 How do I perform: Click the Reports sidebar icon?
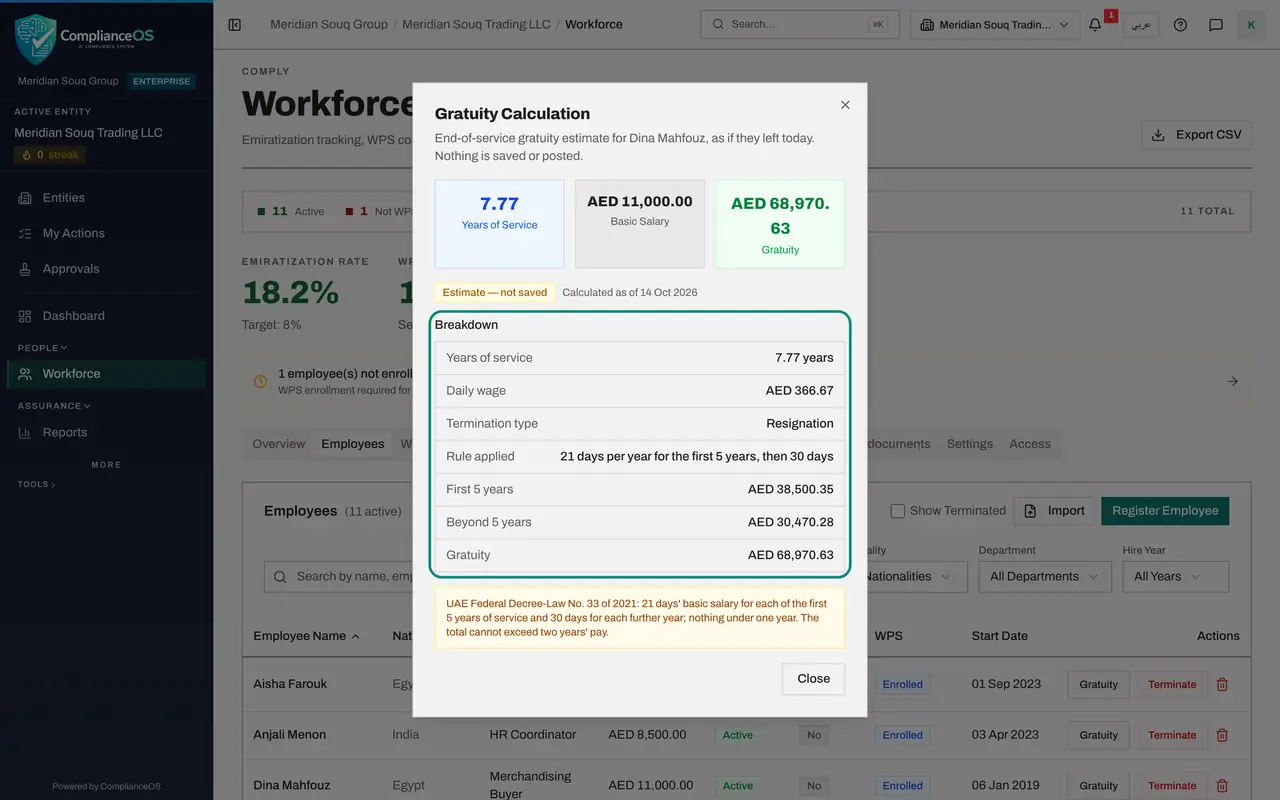[x=25, y=433]
